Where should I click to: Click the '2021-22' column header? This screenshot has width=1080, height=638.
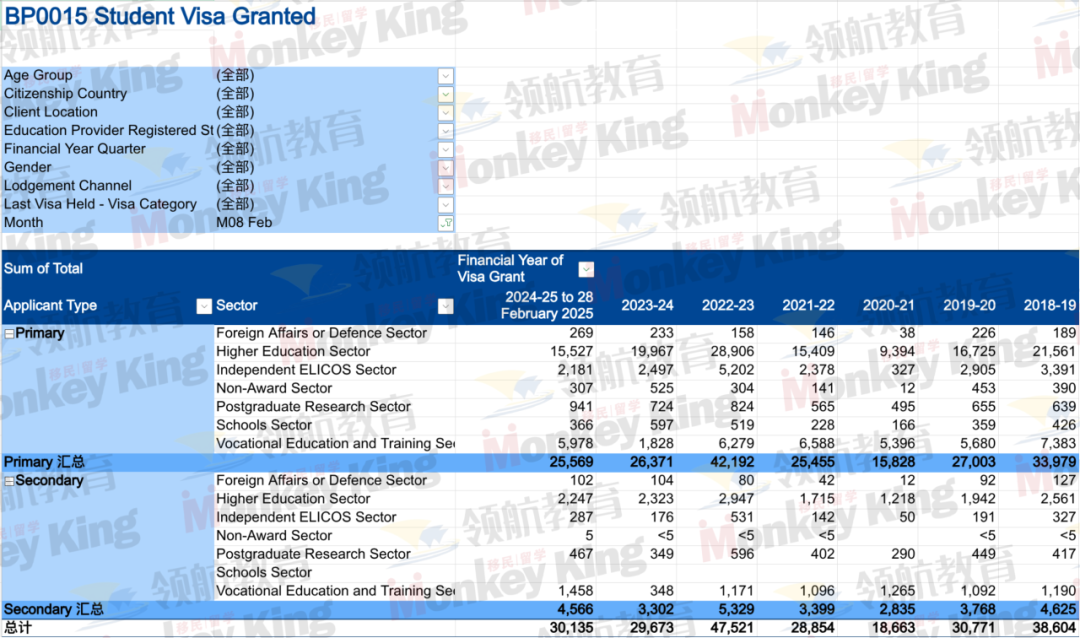pos(809,305)
